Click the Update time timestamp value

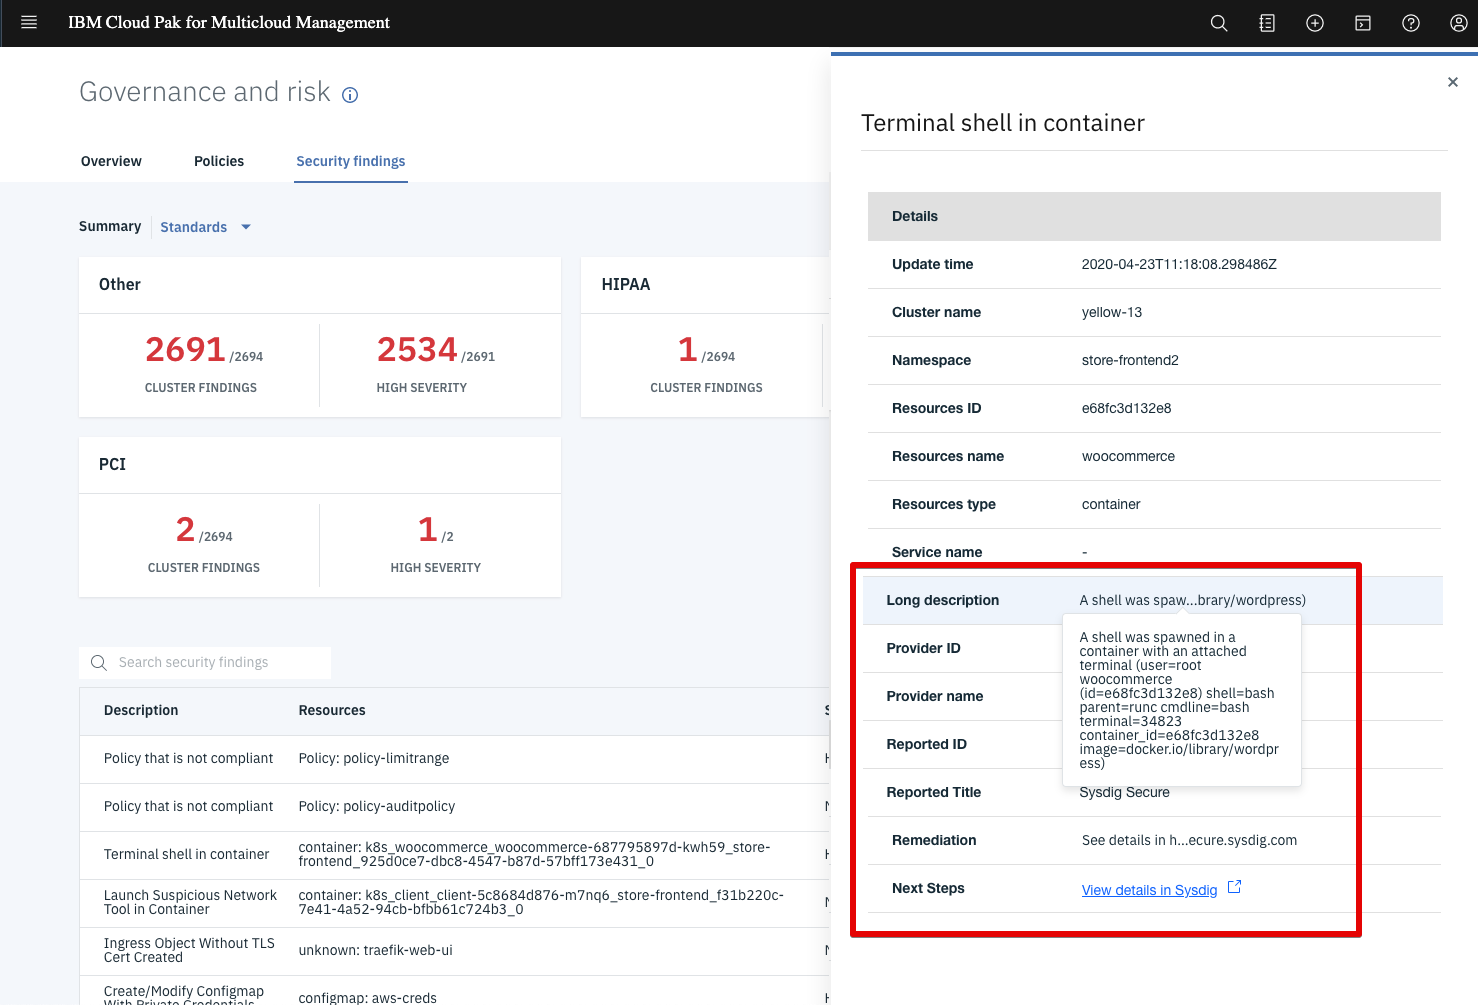[1179, 264]
